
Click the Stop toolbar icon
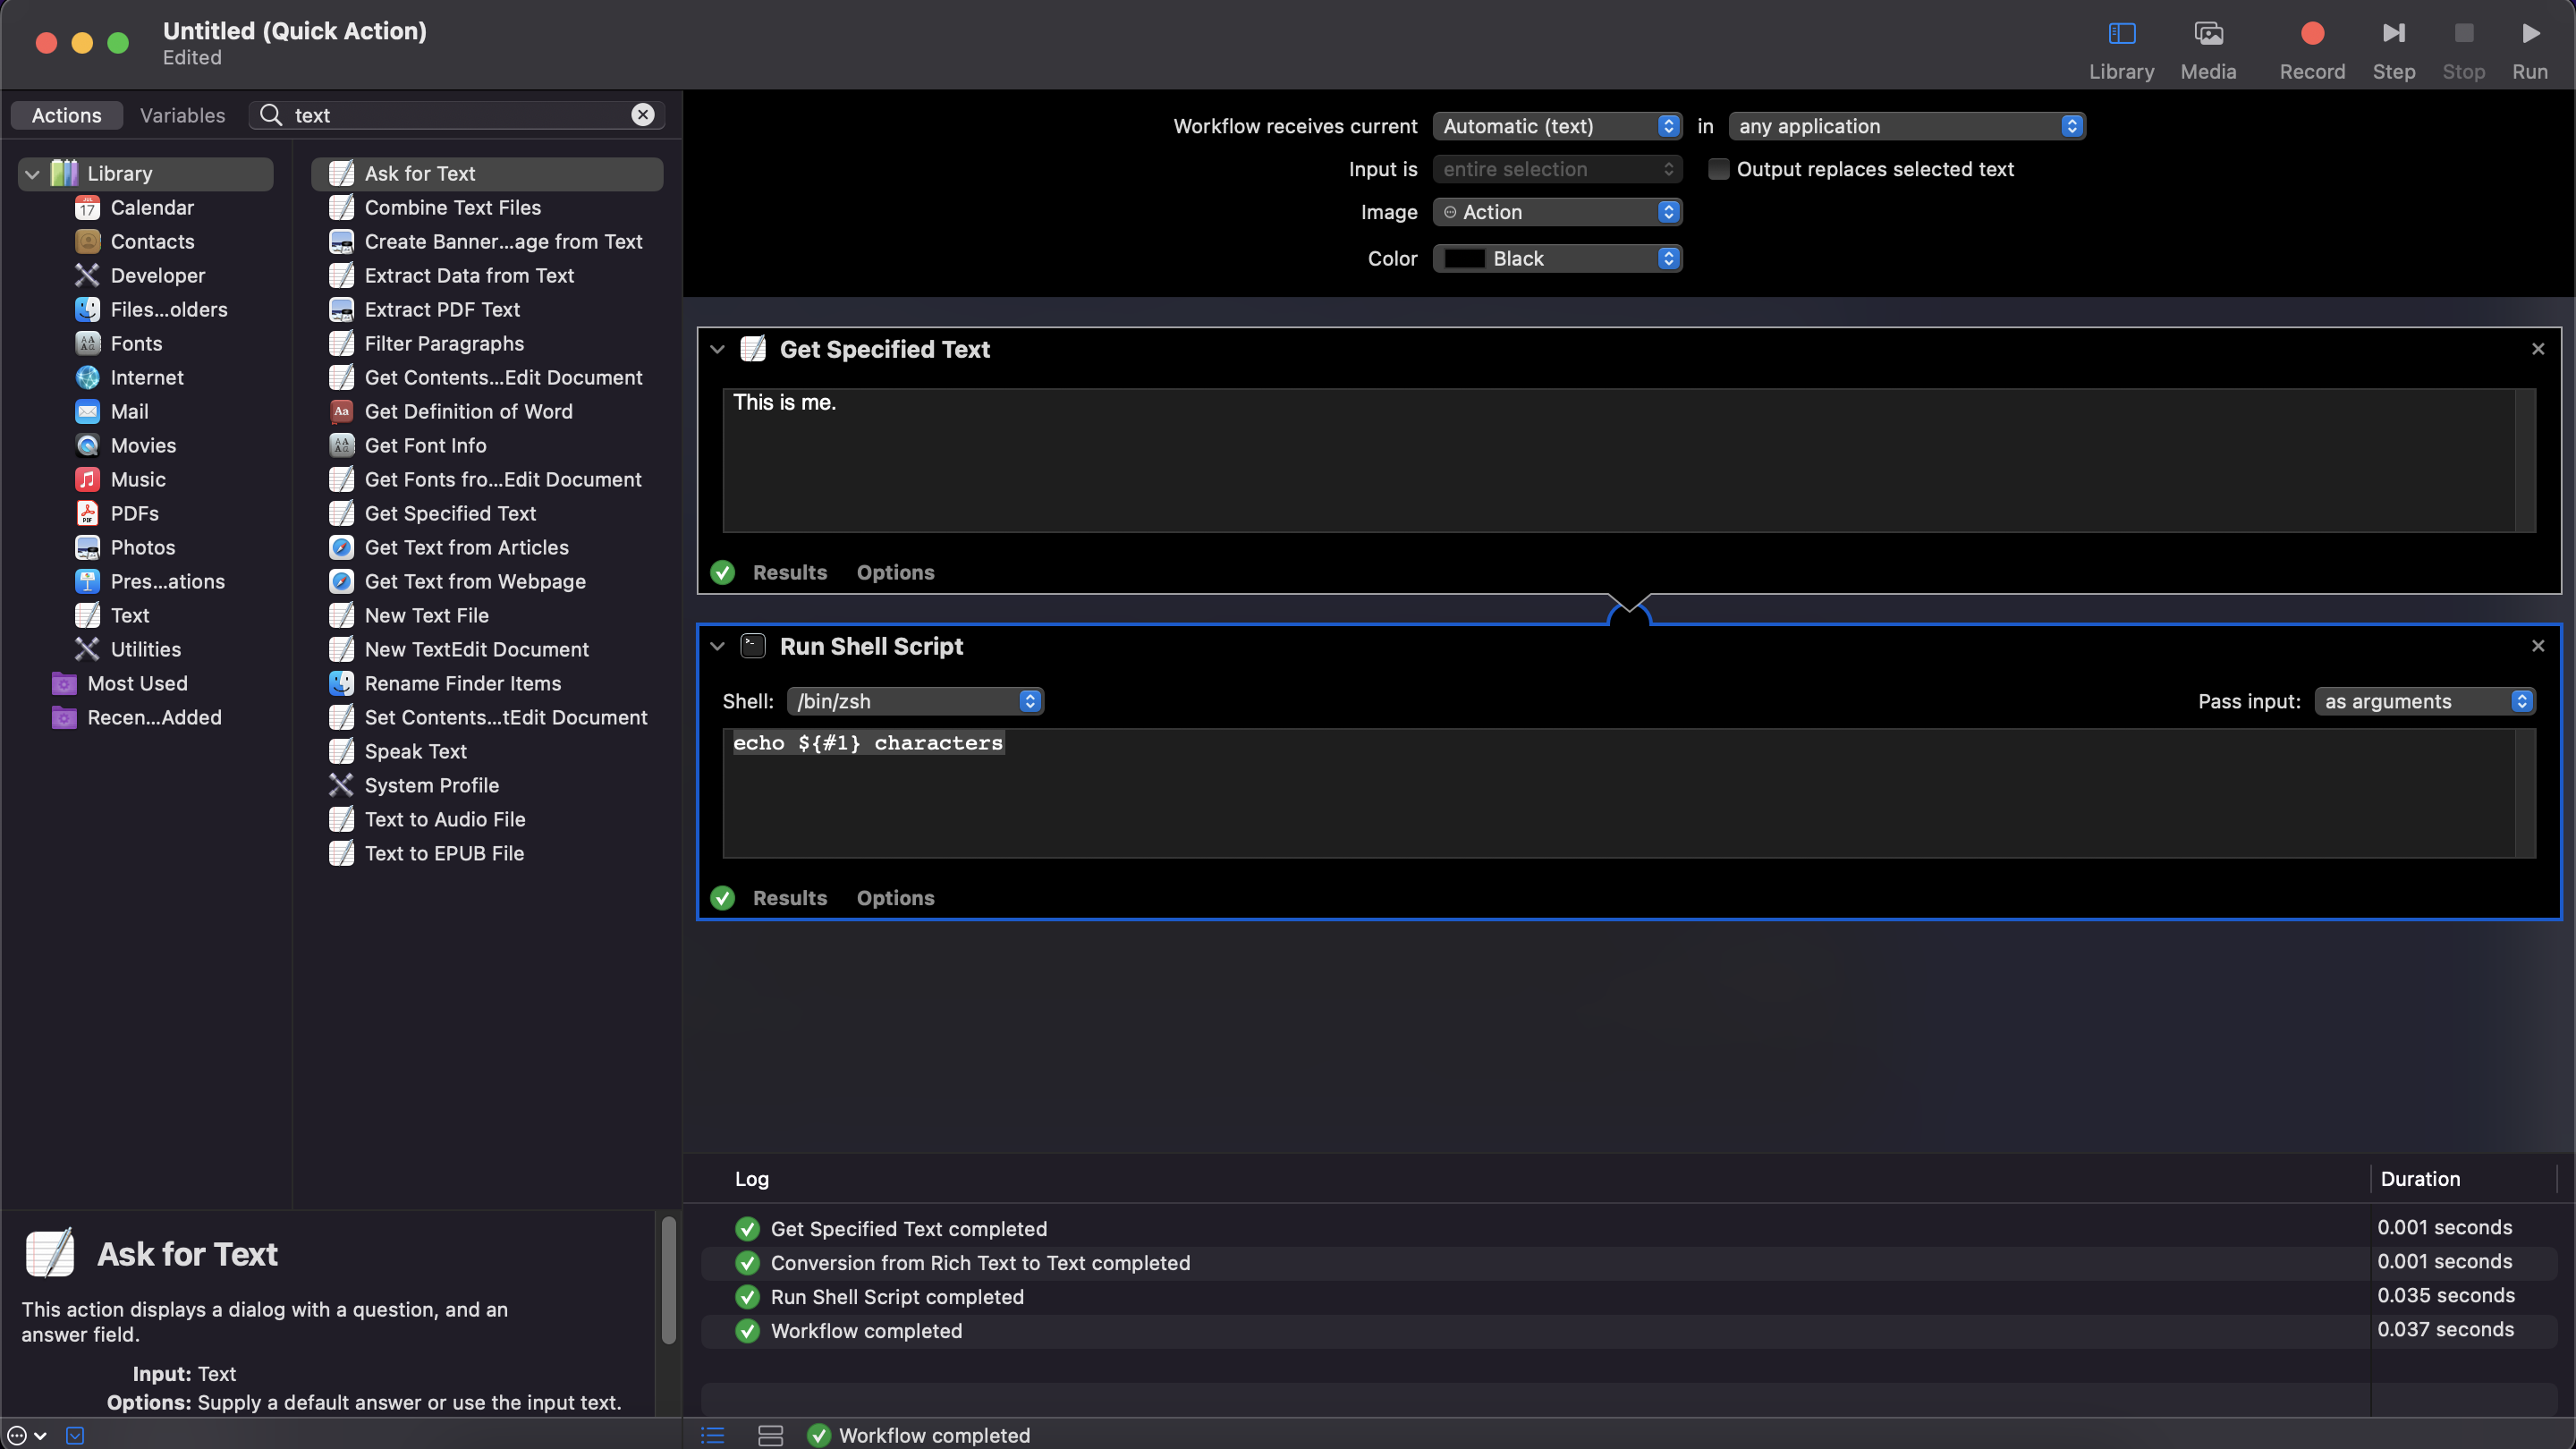click(x=2463, y=34)
